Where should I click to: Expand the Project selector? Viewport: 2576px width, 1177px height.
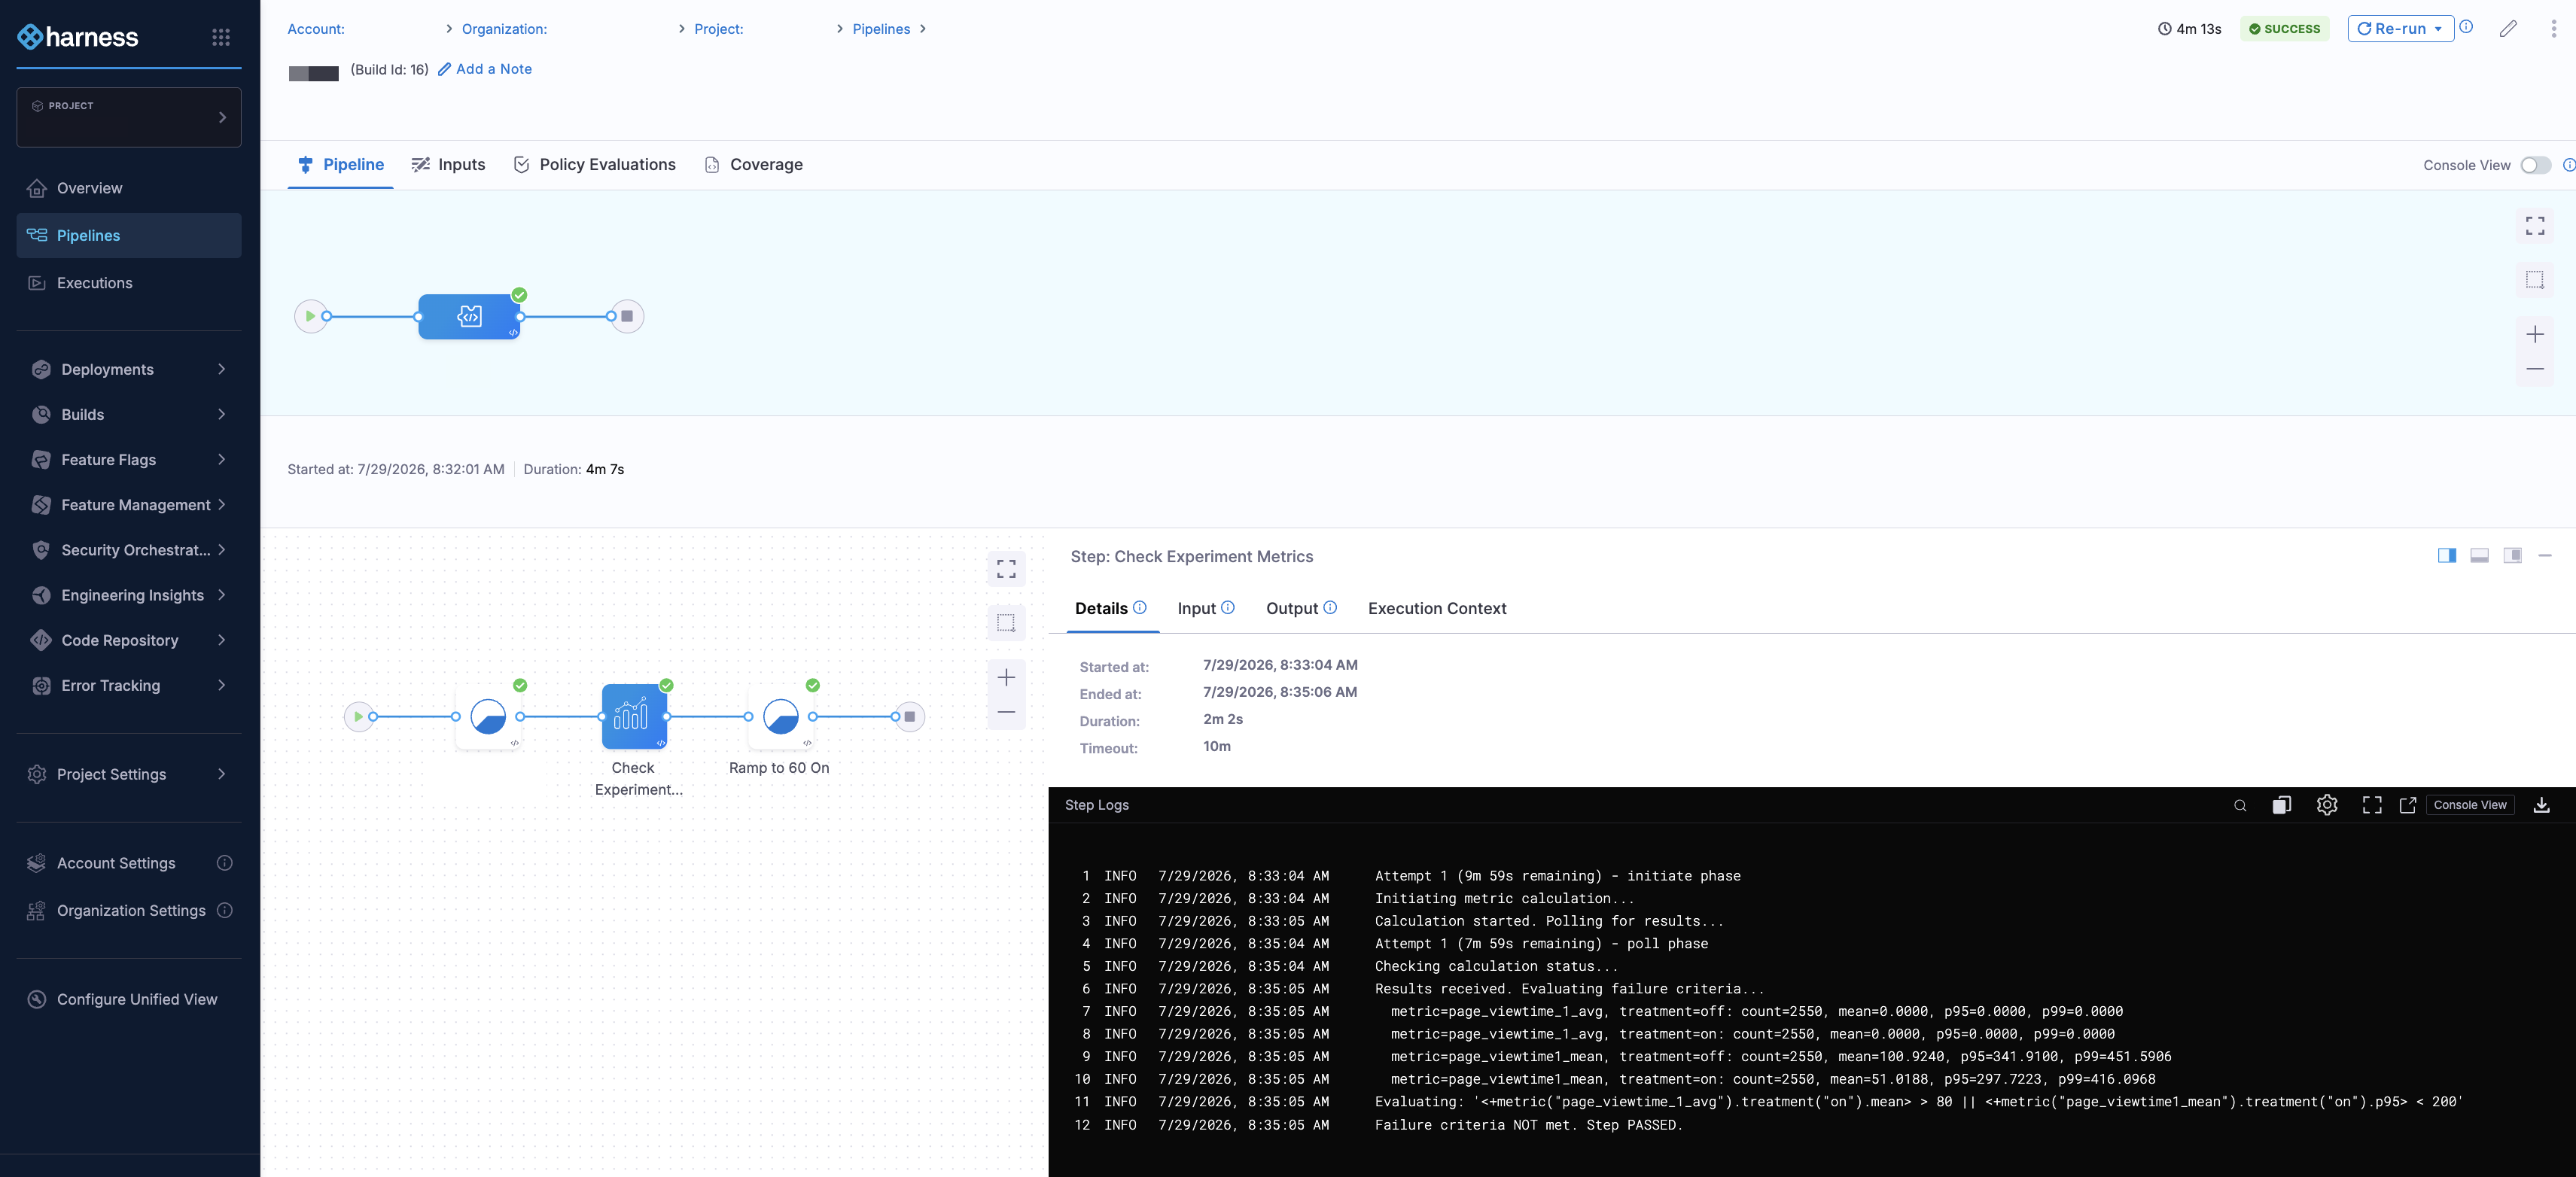coord(129,117)
